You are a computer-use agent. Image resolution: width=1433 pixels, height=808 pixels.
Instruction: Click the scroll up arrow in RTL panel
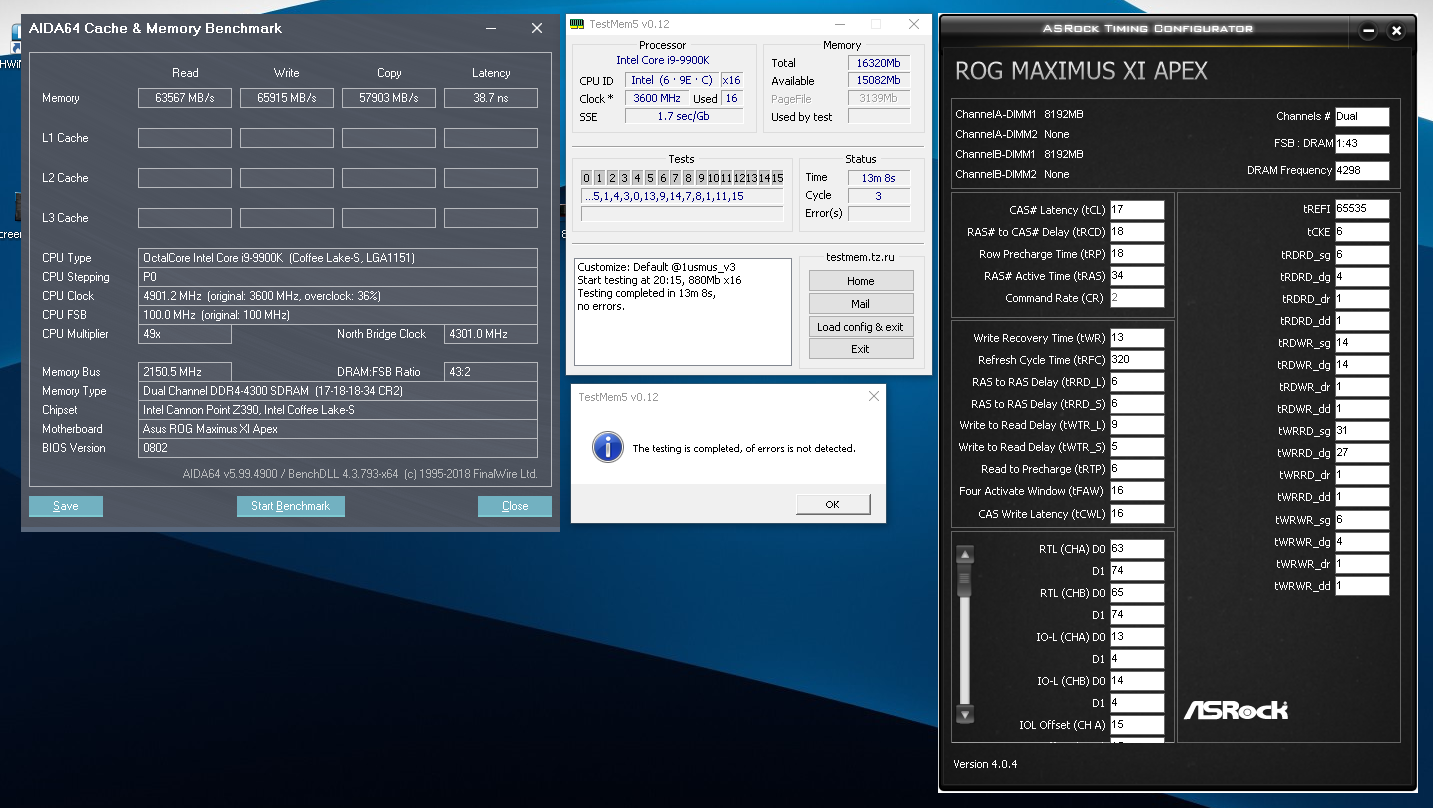(965, 555)
